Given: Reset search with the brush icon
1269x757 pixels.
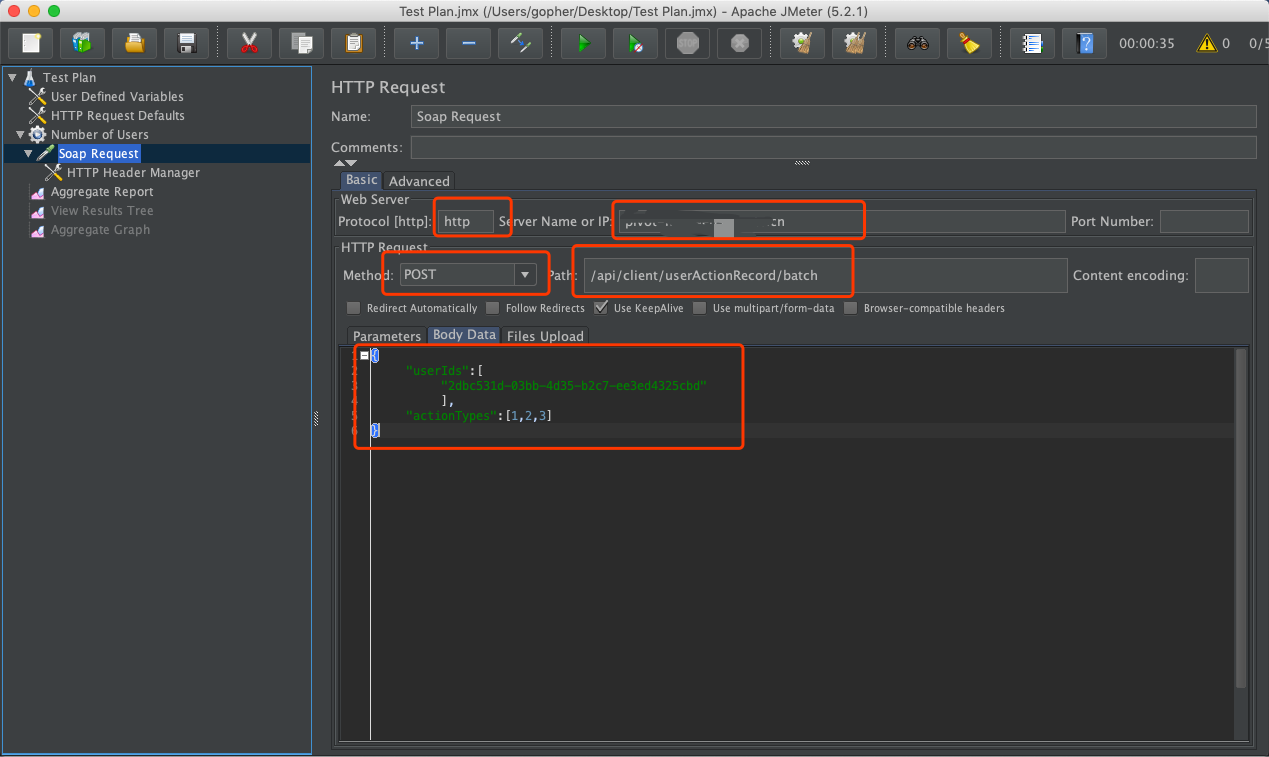Looking at the screenshot, I should point(969,43).
